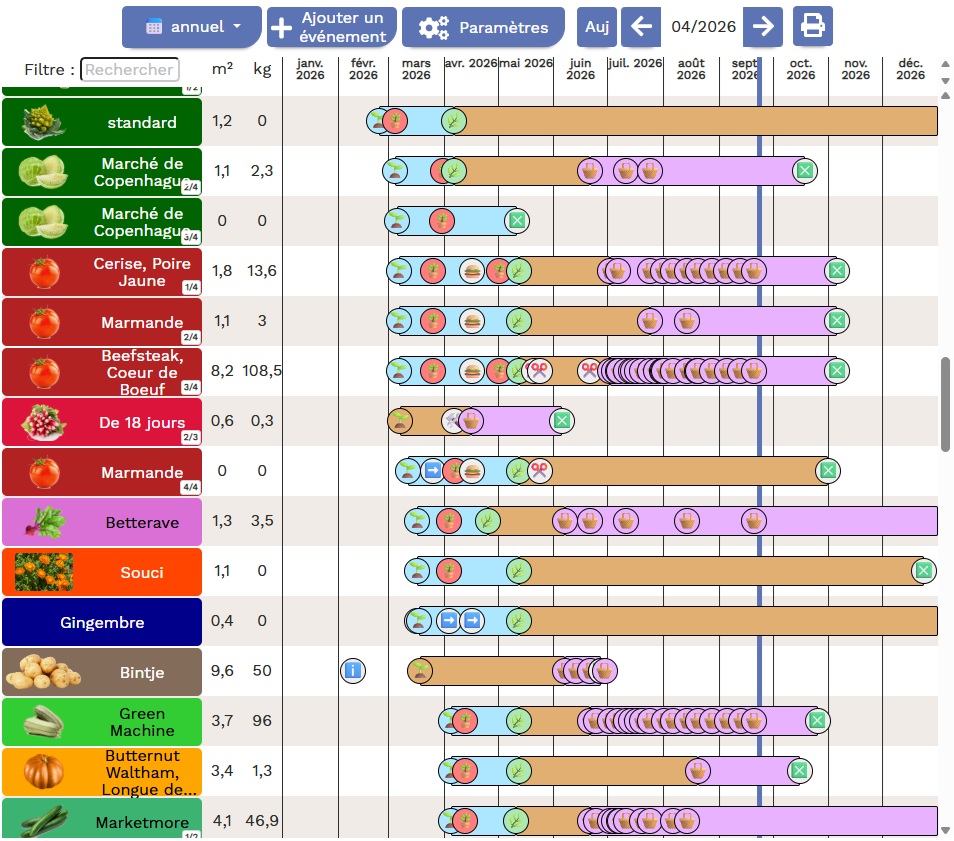Click end-of-crop icon on Green Machine row
Screen dimensions: 954x841
pos(817,721)
